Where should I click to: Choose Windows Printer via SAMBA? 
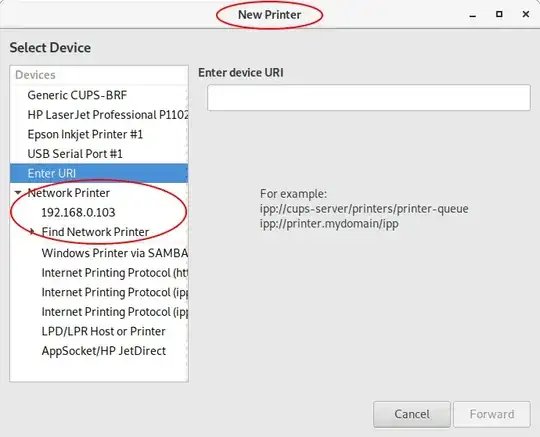[x=99, y=253]
